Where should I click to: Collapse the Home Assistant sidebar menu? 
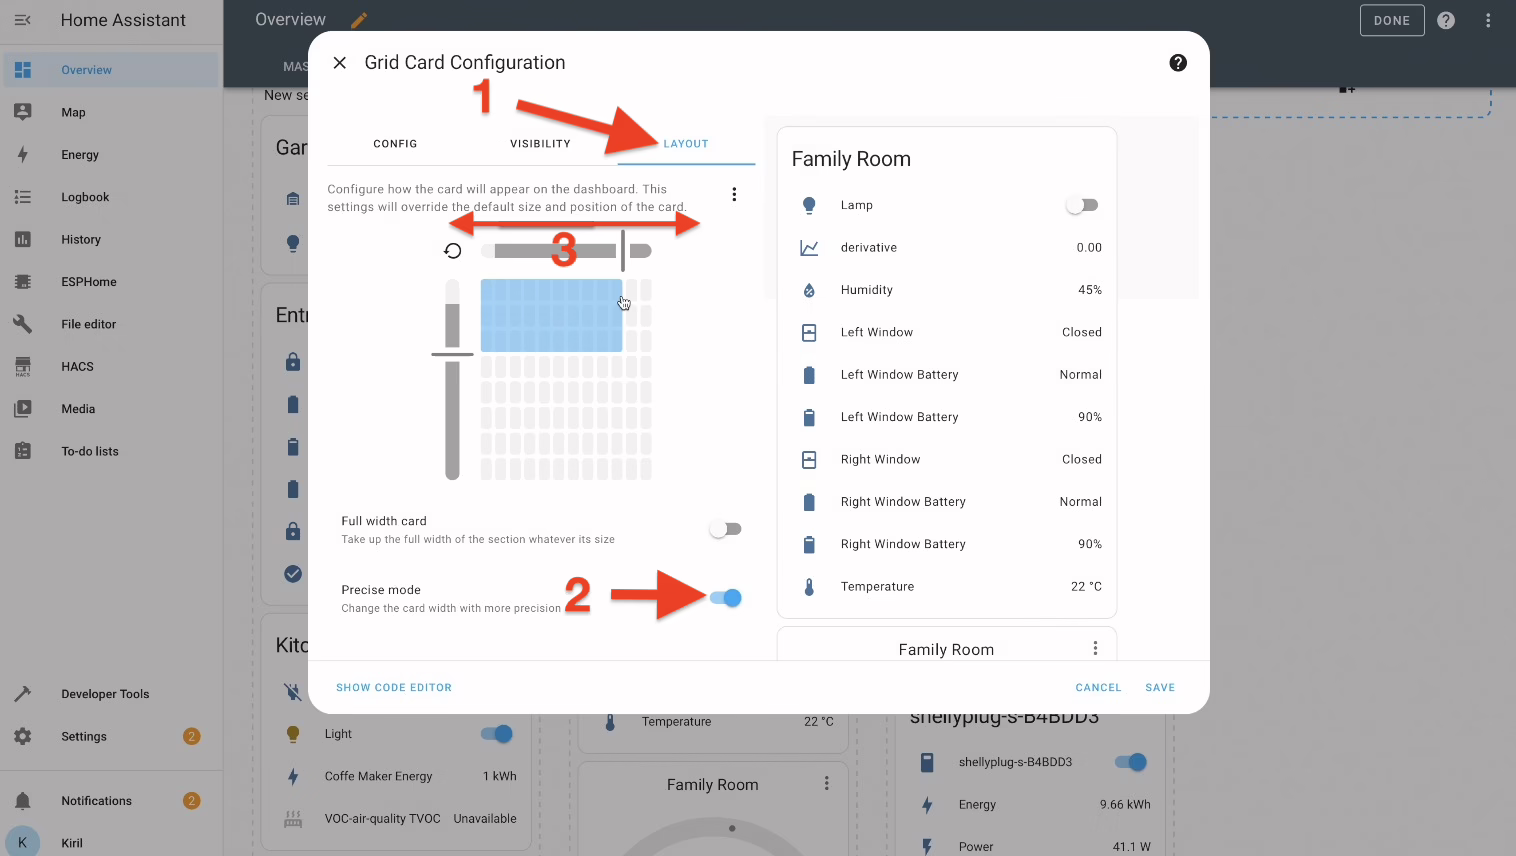click(22, 20)
